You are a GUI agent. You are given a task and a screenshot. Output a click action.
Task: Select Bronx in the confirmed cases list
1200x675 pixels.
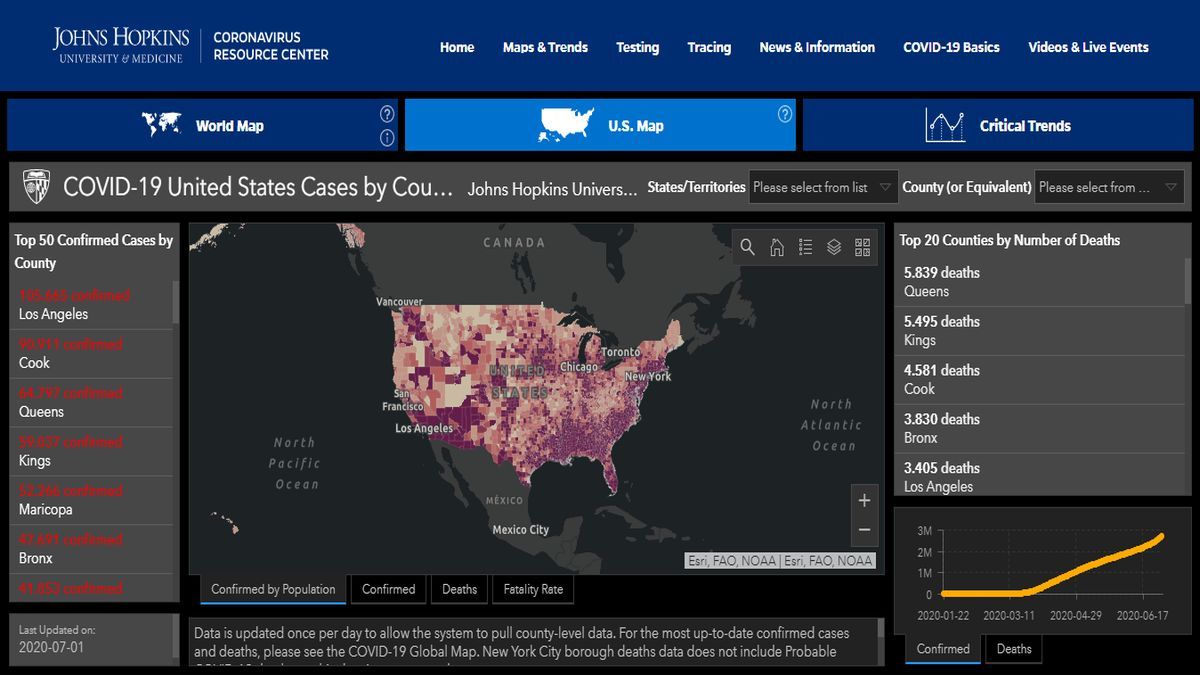tap(91, 549)
